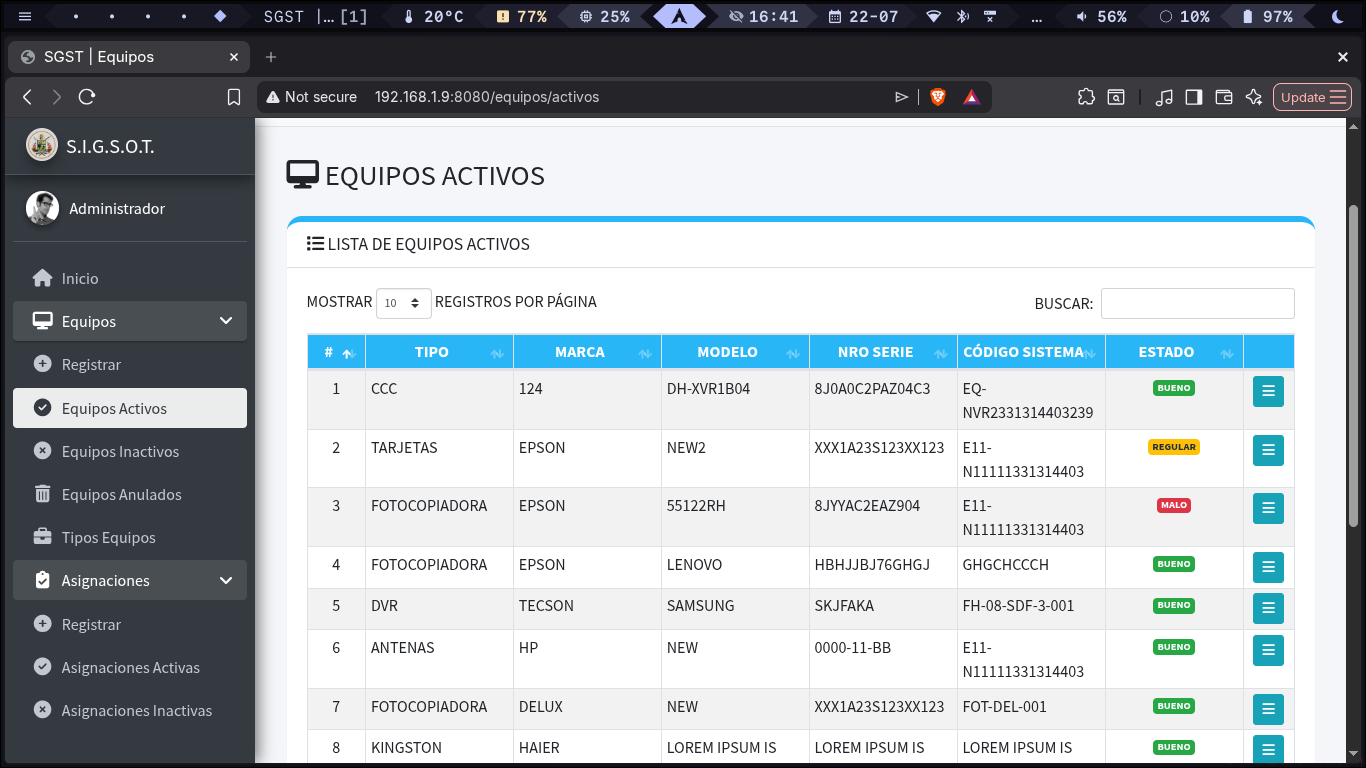Toggle the browser sidebar panel icon

click(x=1193, y=97)
